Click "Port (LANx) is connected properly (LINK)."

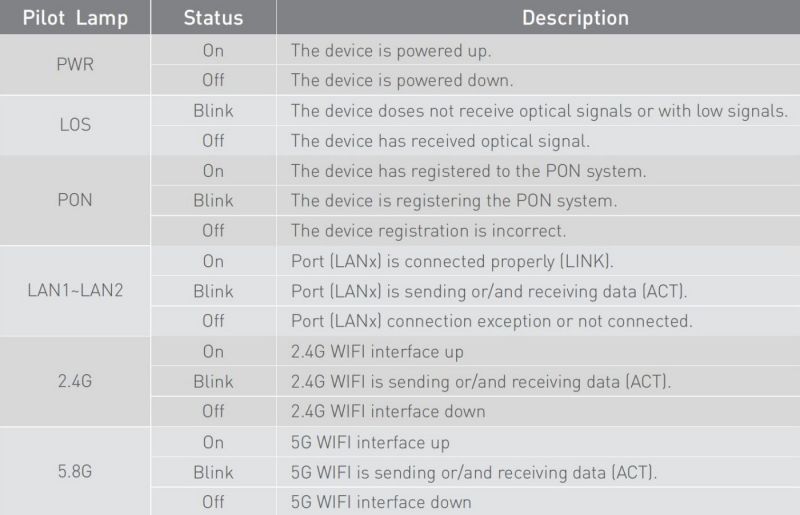pyautogui.click(x=452, y=261)
